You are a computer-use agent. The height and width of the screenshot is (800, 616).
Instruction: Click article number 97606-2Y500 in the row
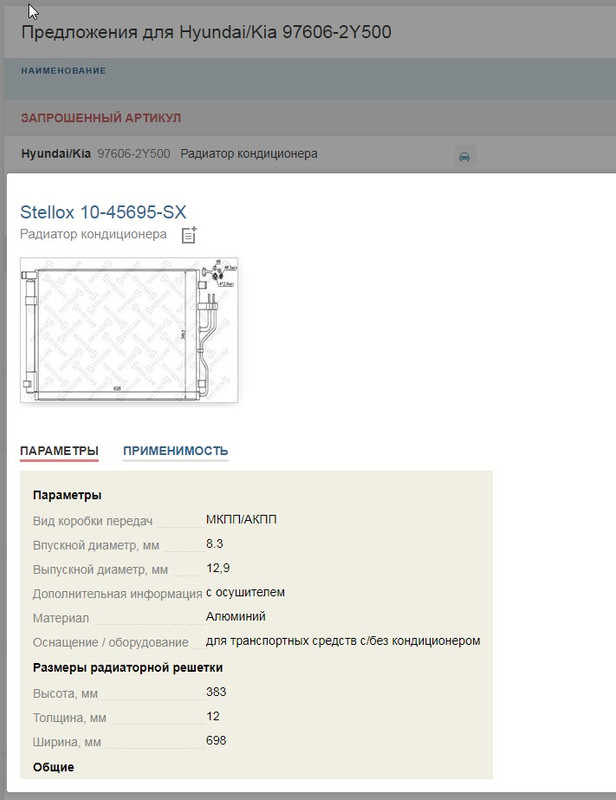point(134,154)
